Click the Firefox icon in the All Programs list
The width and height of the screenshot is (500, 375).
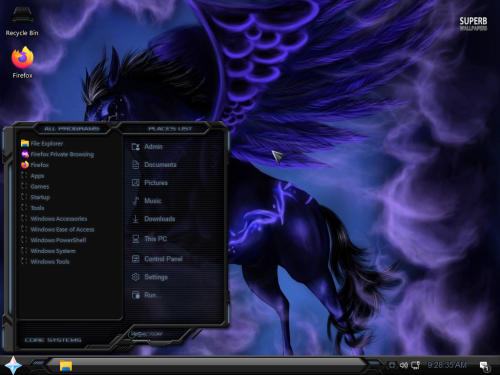pyautogui.click(x=25, y=165)
